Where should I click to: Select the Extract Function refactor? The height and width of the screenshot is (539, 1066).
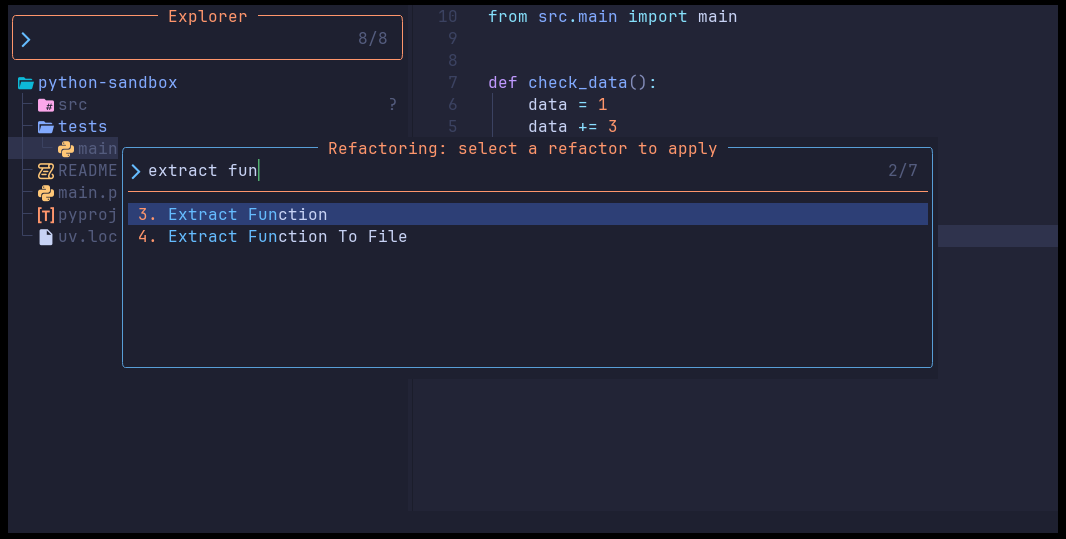528,214
